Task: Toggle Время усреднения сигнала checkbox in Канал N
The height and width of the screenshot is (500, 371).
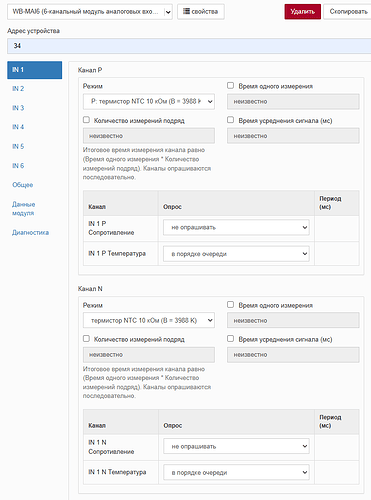Action: 230,339
